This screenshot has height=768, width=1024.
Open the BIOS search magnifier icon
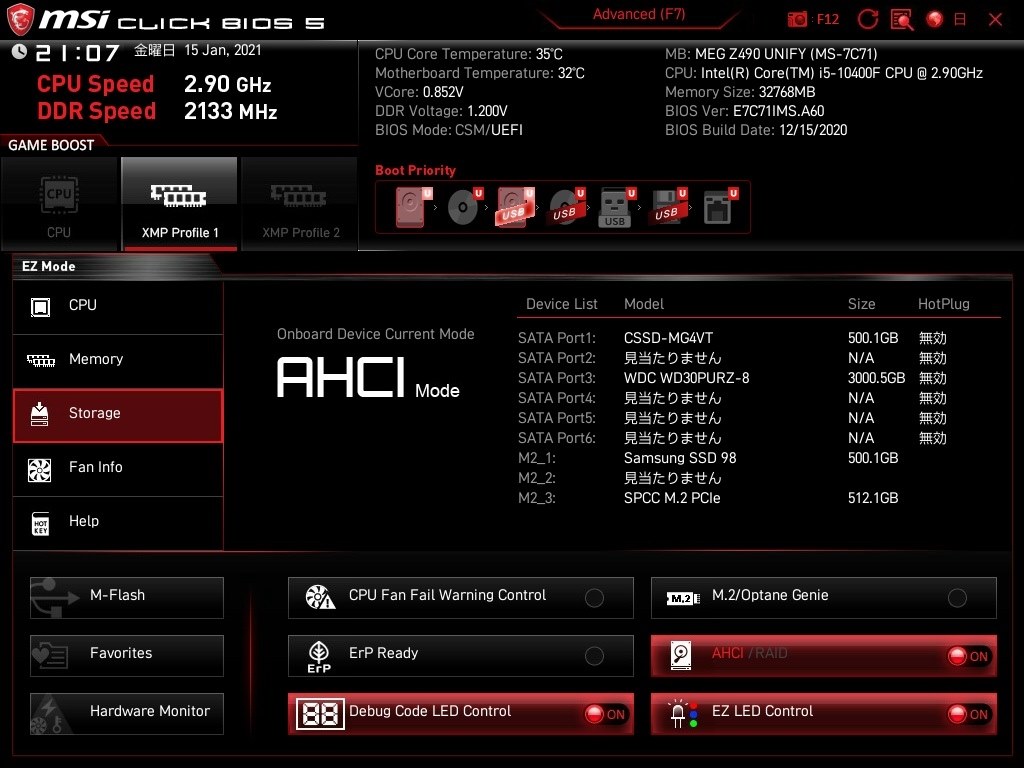click(902, 19)
